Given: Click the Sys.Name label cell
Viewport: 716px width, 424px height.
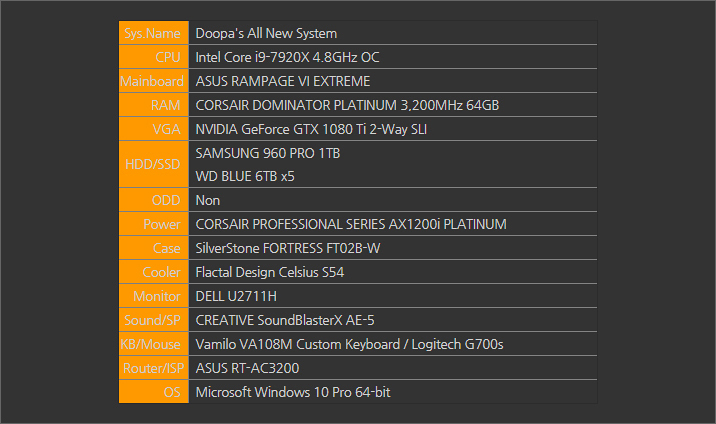Looking at the screenshot, I should tap(153, 33).
